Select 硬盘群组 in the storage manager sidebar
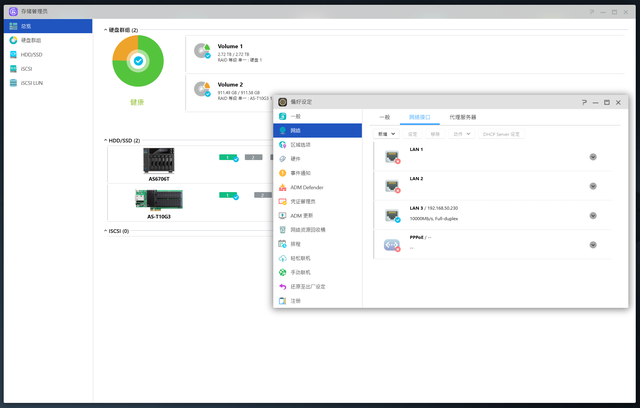640x408 pixels. click(32, 40)
